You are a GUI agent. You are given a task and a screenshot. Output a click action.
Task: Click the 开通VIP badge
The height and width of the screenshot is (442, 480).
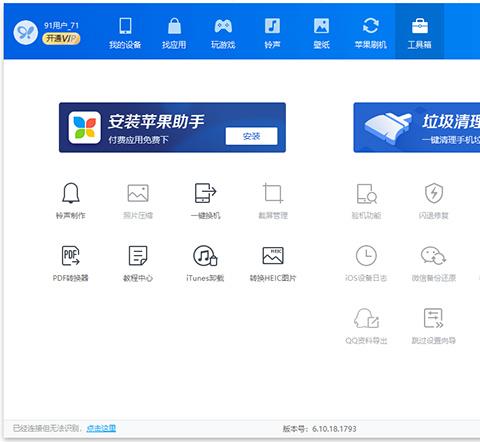tap(61, 39)
